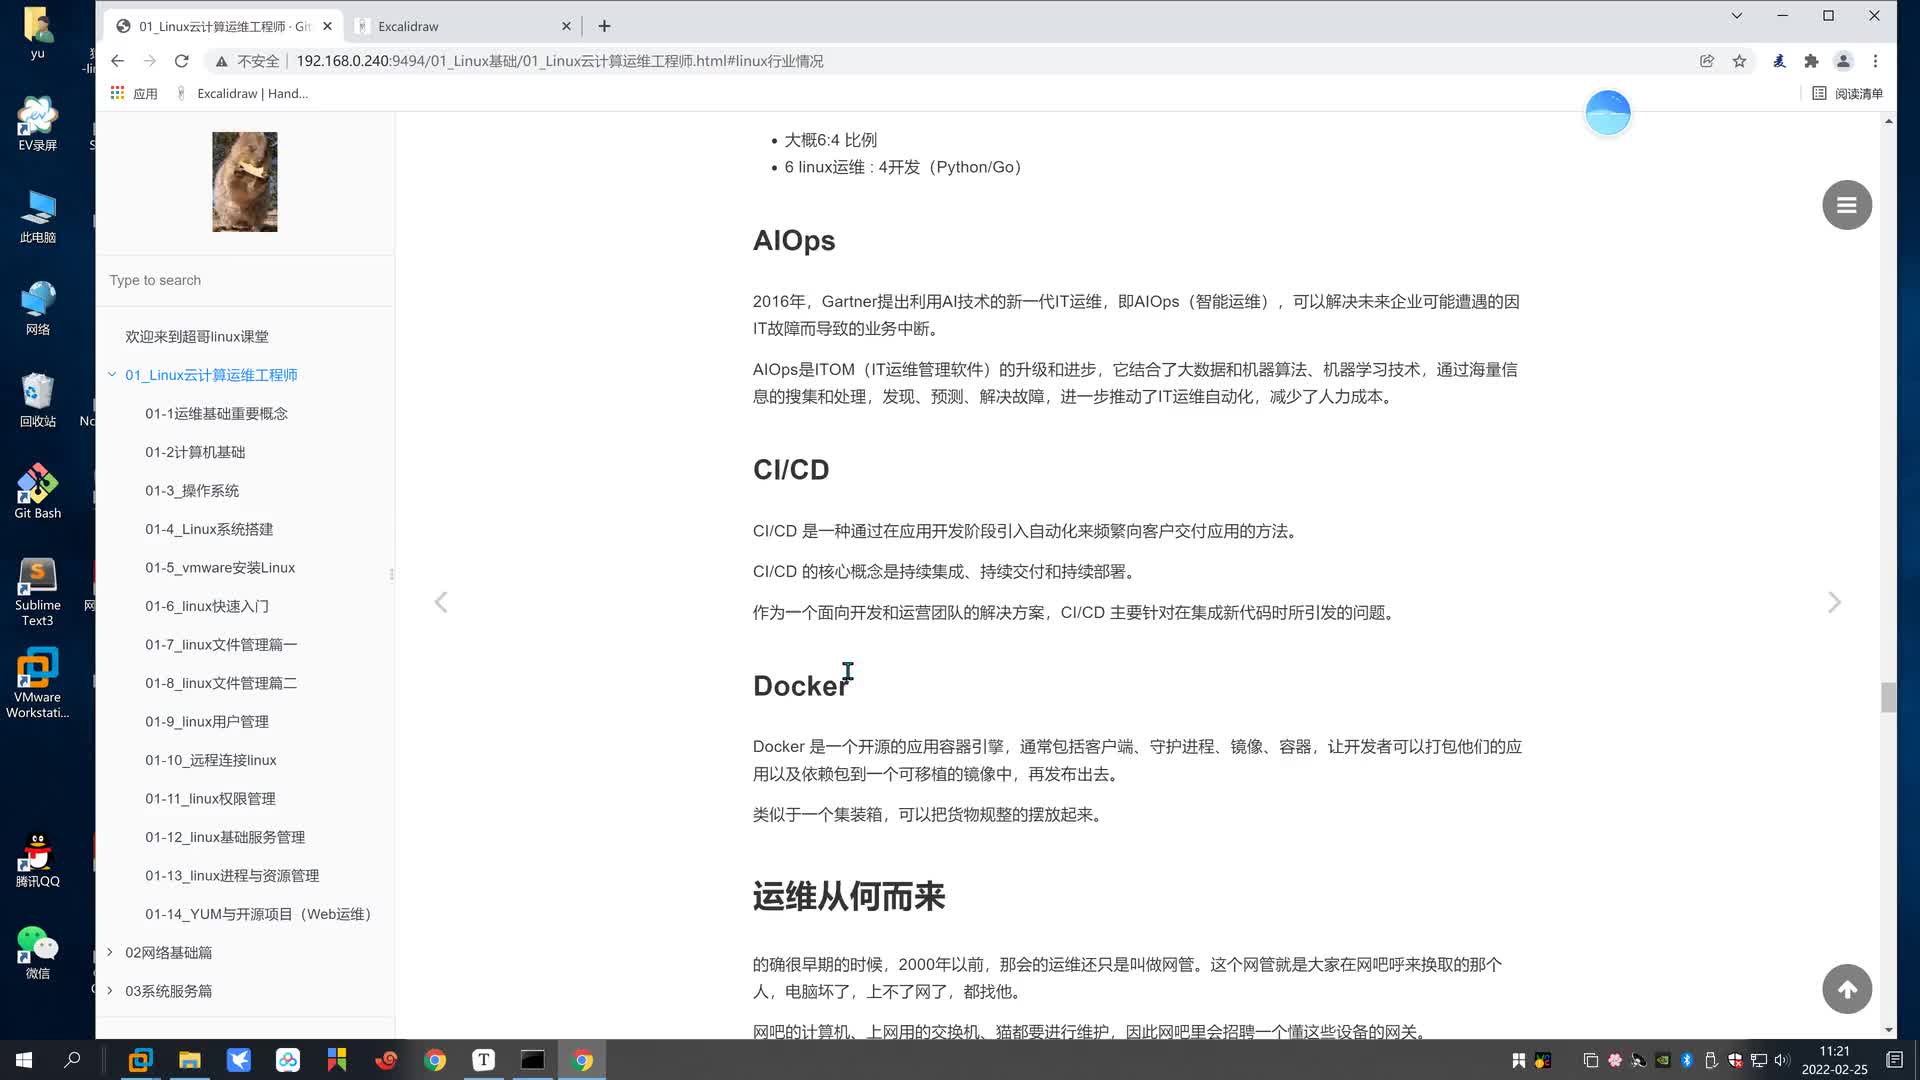
Task: Open 01-6_linux快速入门 chapter
Action: point(207,606)
